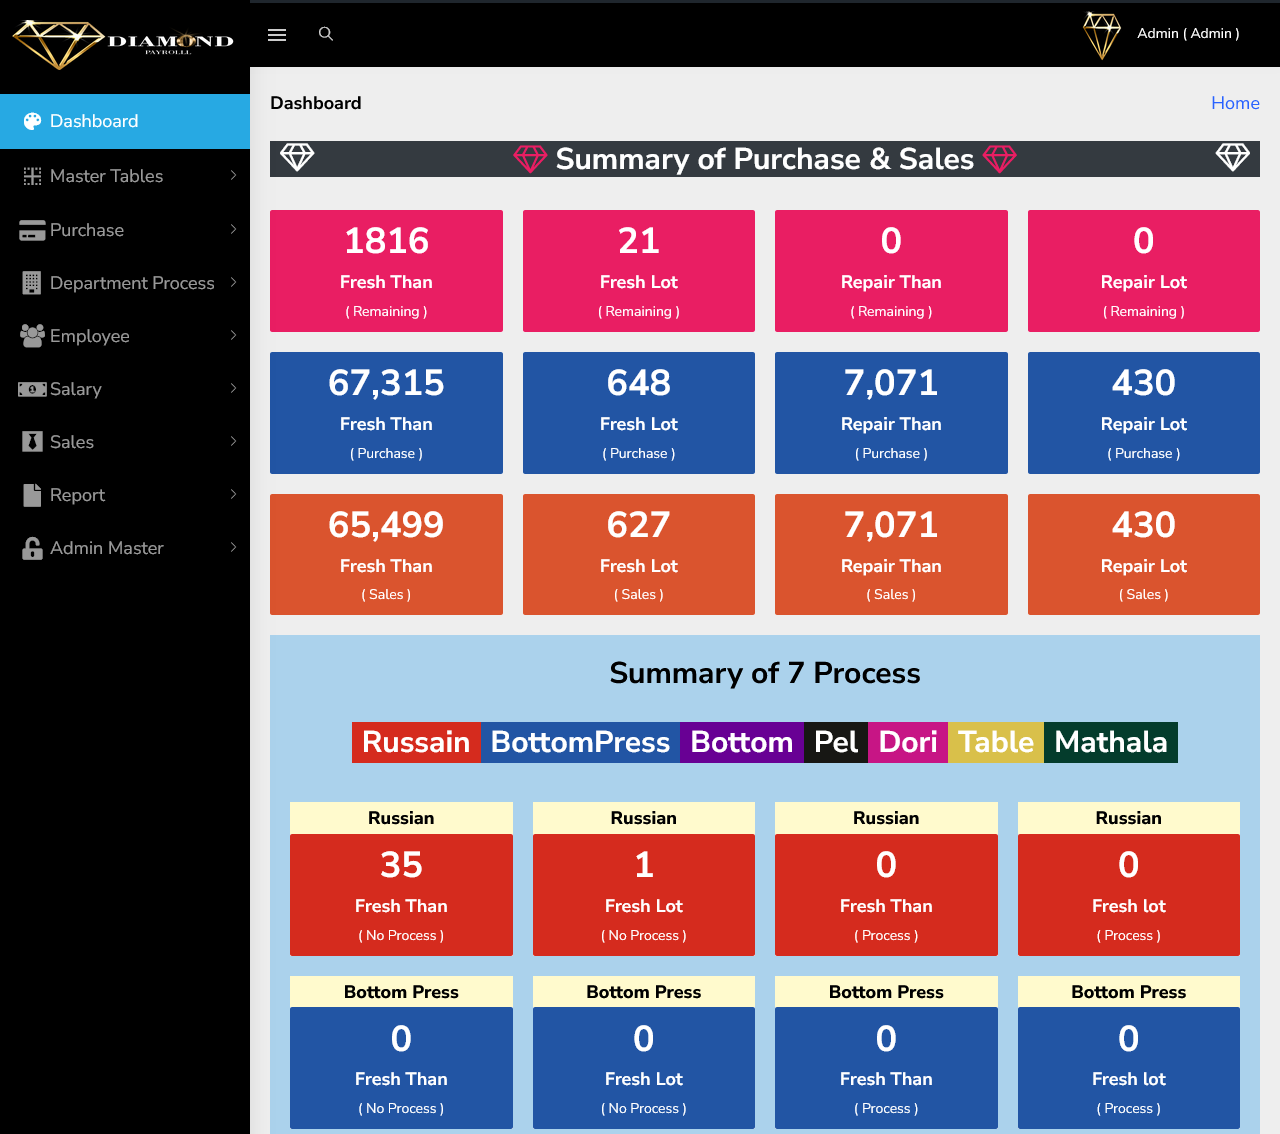1280x1134 pixels.
Task: Click the Dashboard palette icon
Action: click(x=32, y=122)
